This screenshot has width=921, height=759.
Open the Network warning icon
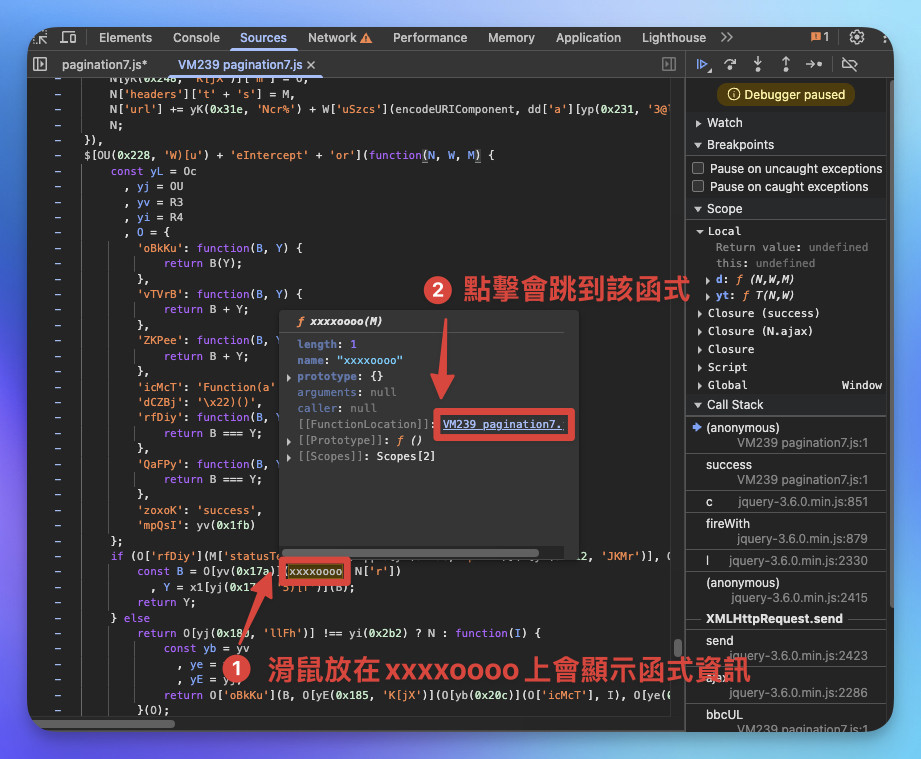pos(366,38)
